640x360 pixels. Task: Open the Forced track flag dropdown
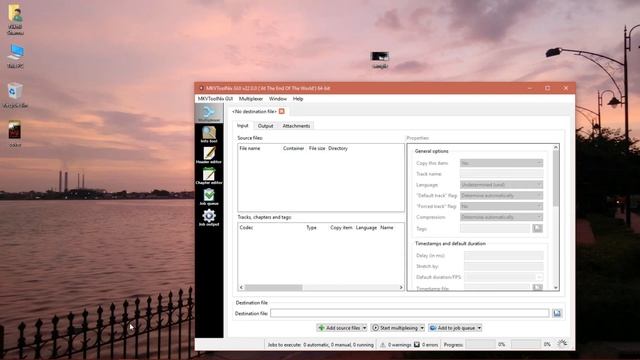point(501,206)
